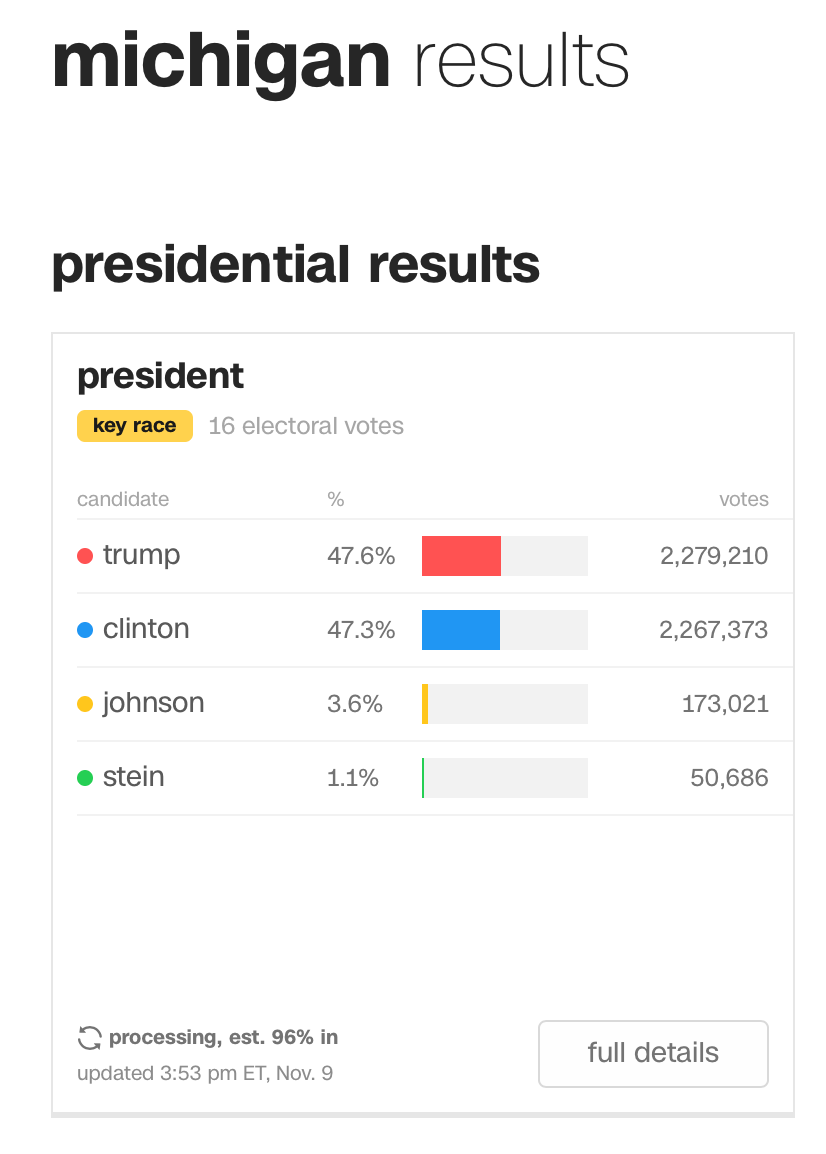
Task: Click trump's red vote share bar
Action: 461,556
